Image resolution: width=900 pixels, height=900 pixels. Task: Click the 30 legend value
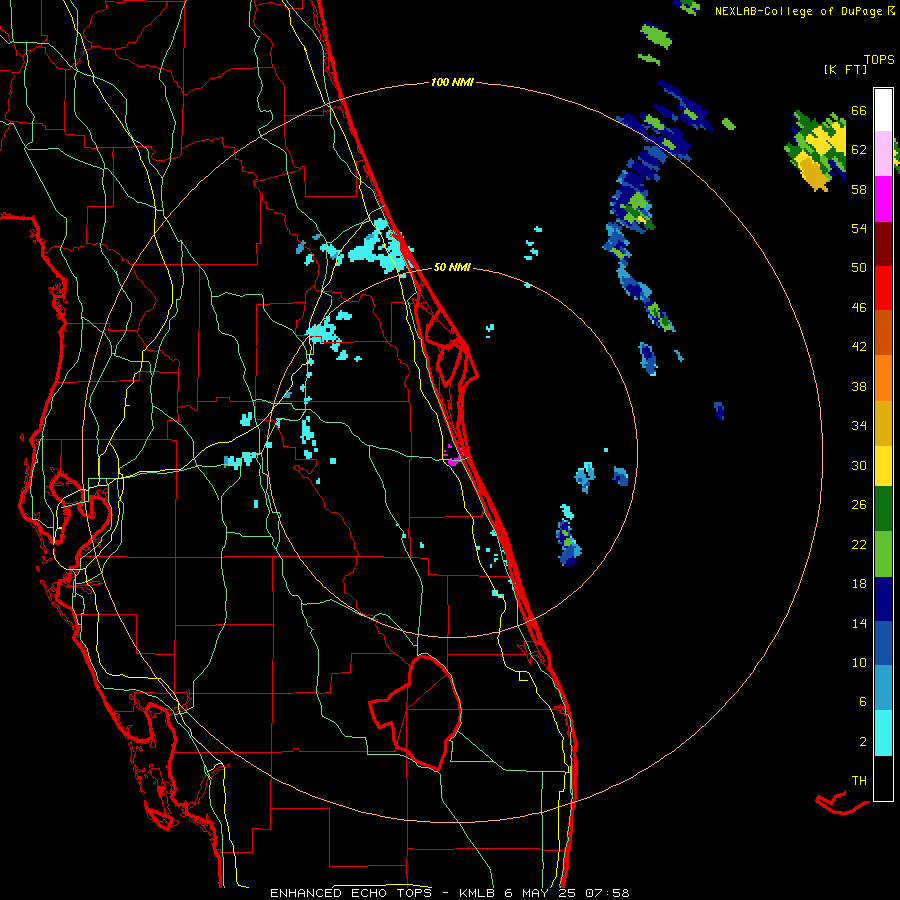(x=859, y=465)
